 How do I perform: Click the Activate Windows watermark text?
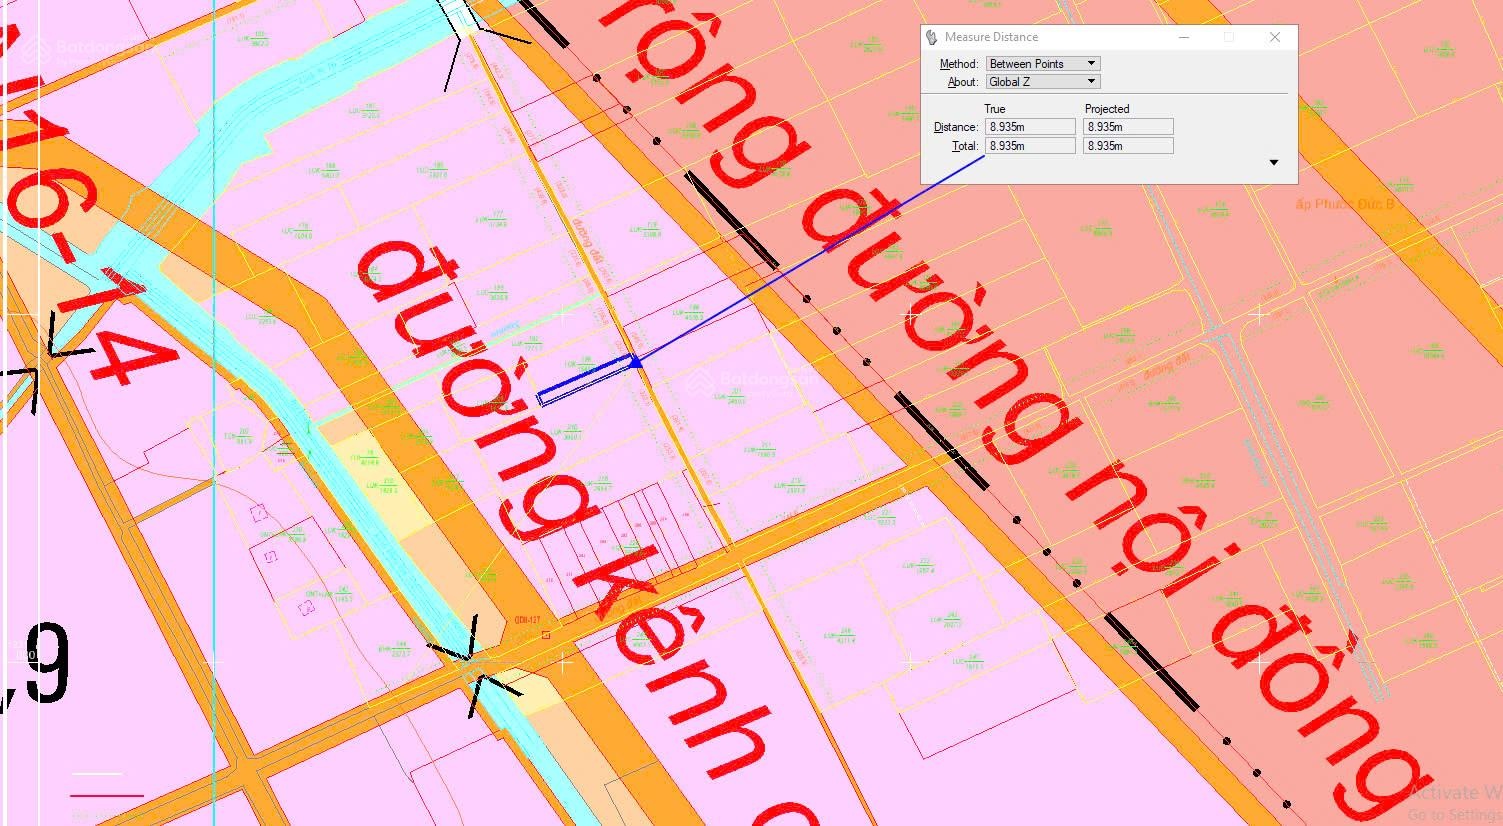(1455, 793)
